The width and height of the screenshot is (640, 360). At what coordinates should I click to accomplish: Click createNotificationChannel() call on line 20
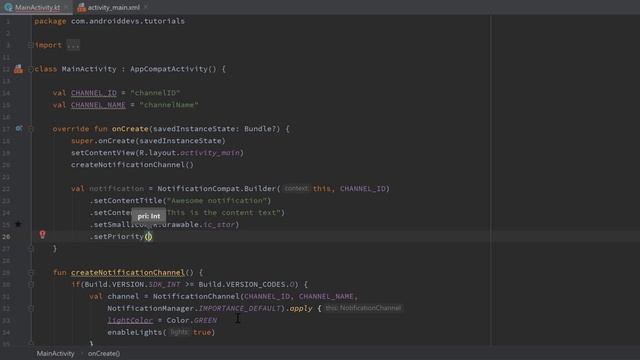click(132, 164)
